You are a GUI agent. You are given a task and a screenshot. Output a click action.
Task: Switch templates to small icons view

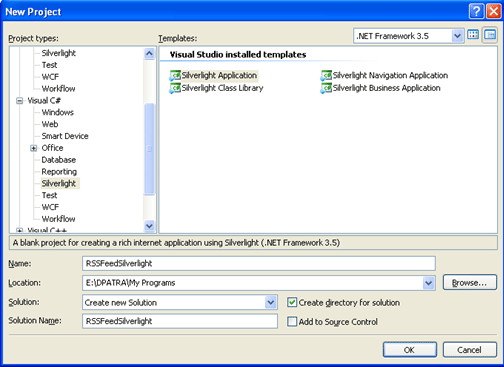click(490, 35)
